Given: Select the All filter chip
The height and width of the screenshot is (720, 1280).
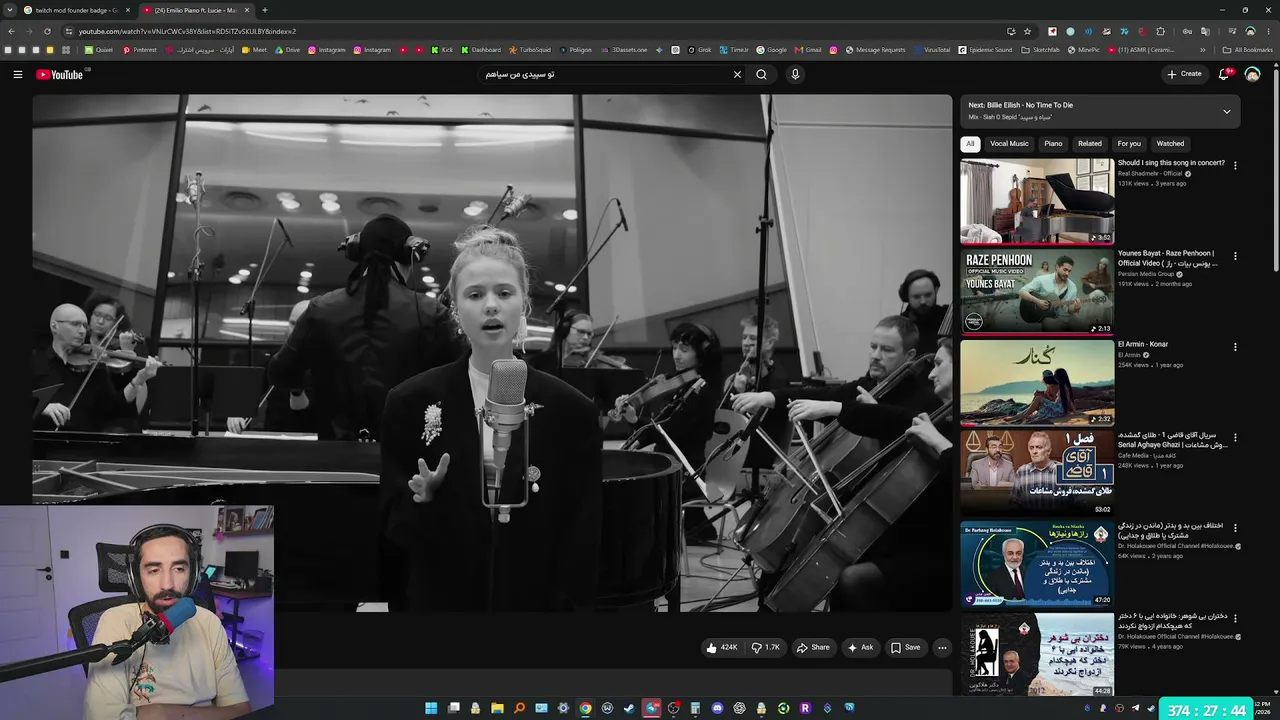Looking at the screenshot, I should [970, 144].
